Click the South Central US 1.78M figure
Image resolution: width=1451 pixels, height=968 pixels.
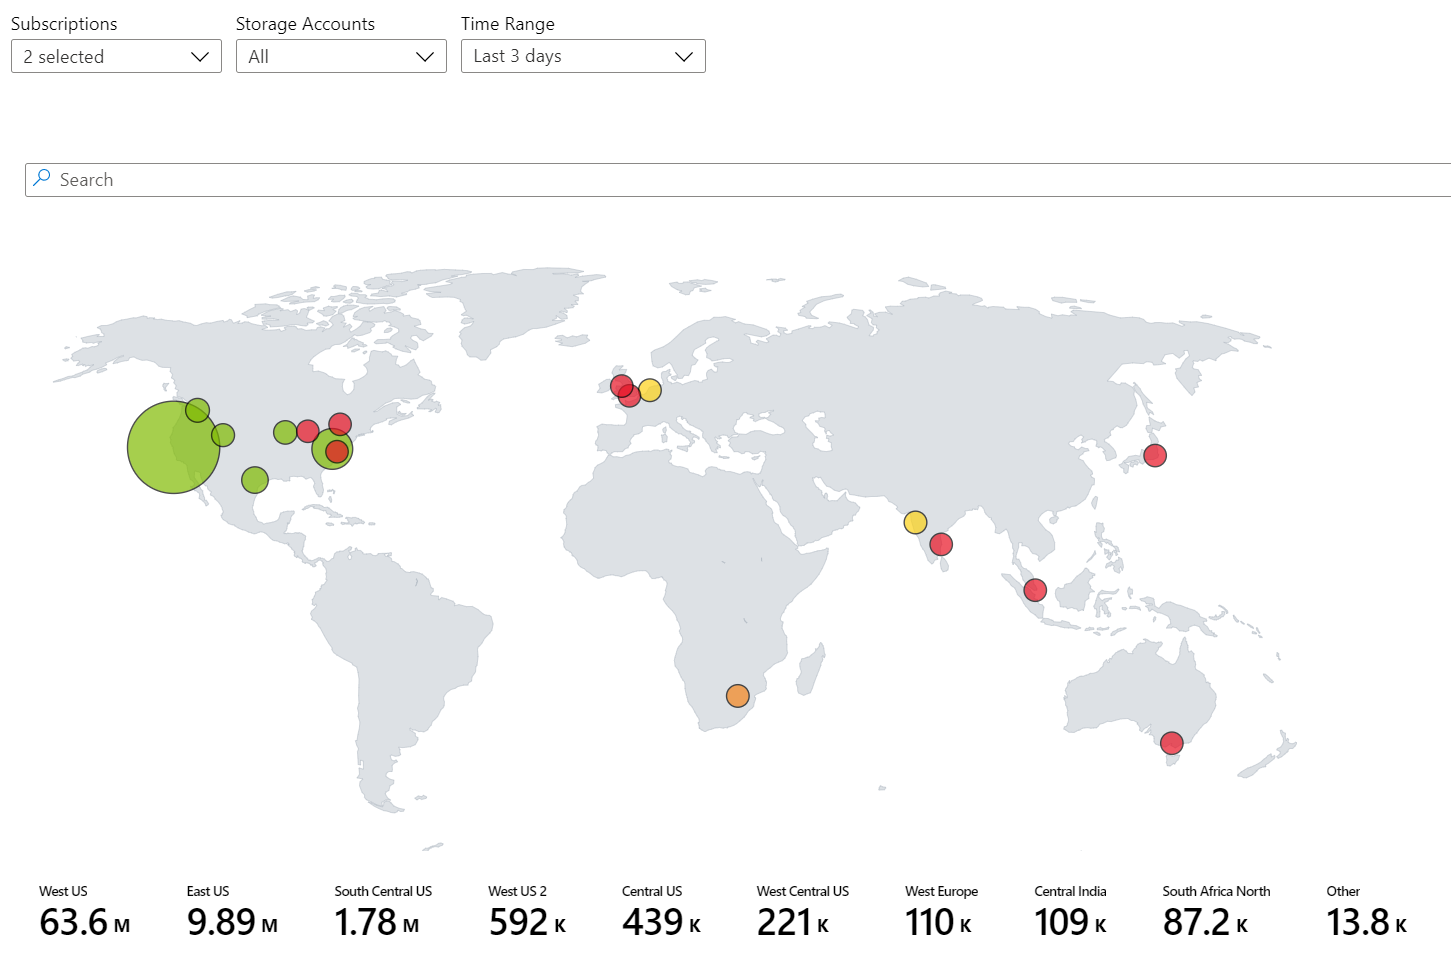[x=377, y=922]
